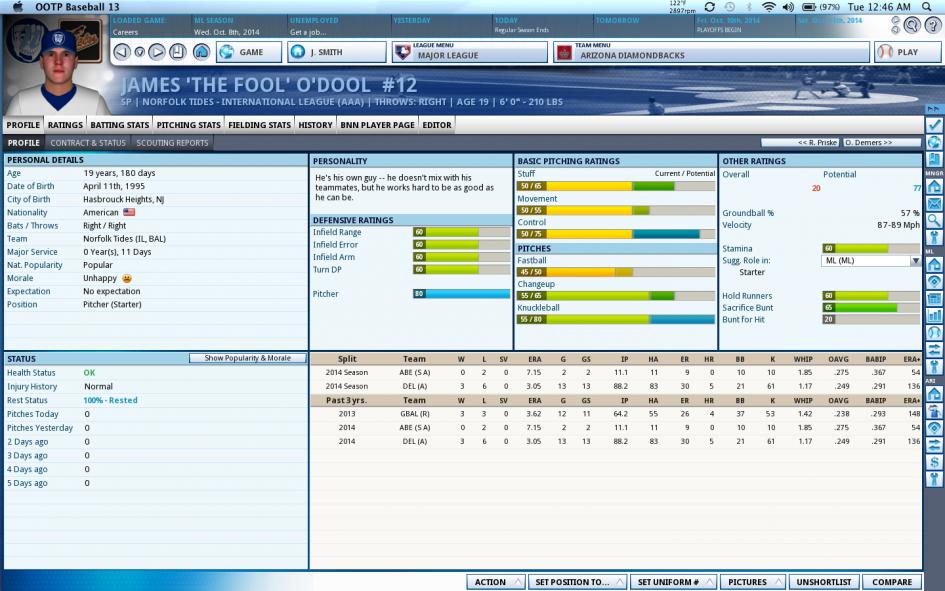This screenshot has width=945, height=591.
Task: Open the ARI team home icon
Action: click(x=934, y=394)
